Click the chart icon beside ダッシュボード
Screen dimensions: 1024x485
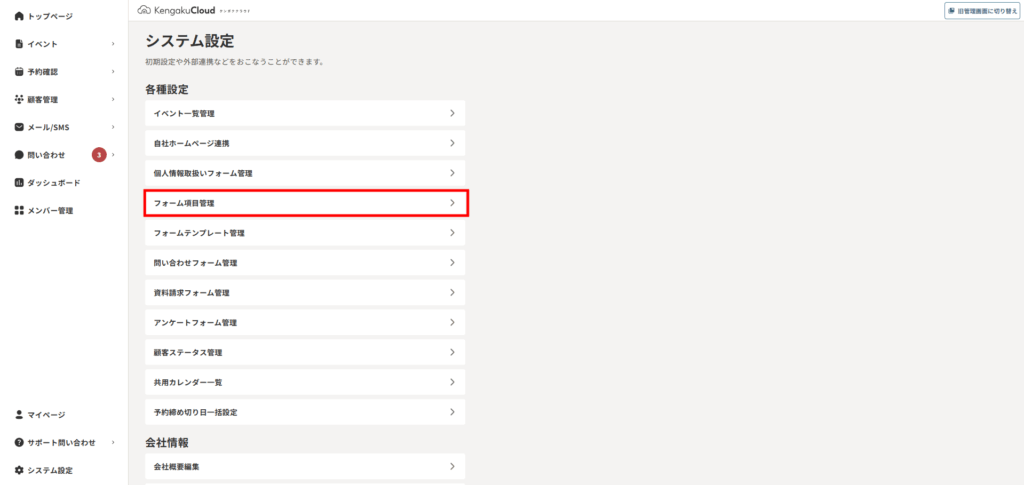point(19,183)
